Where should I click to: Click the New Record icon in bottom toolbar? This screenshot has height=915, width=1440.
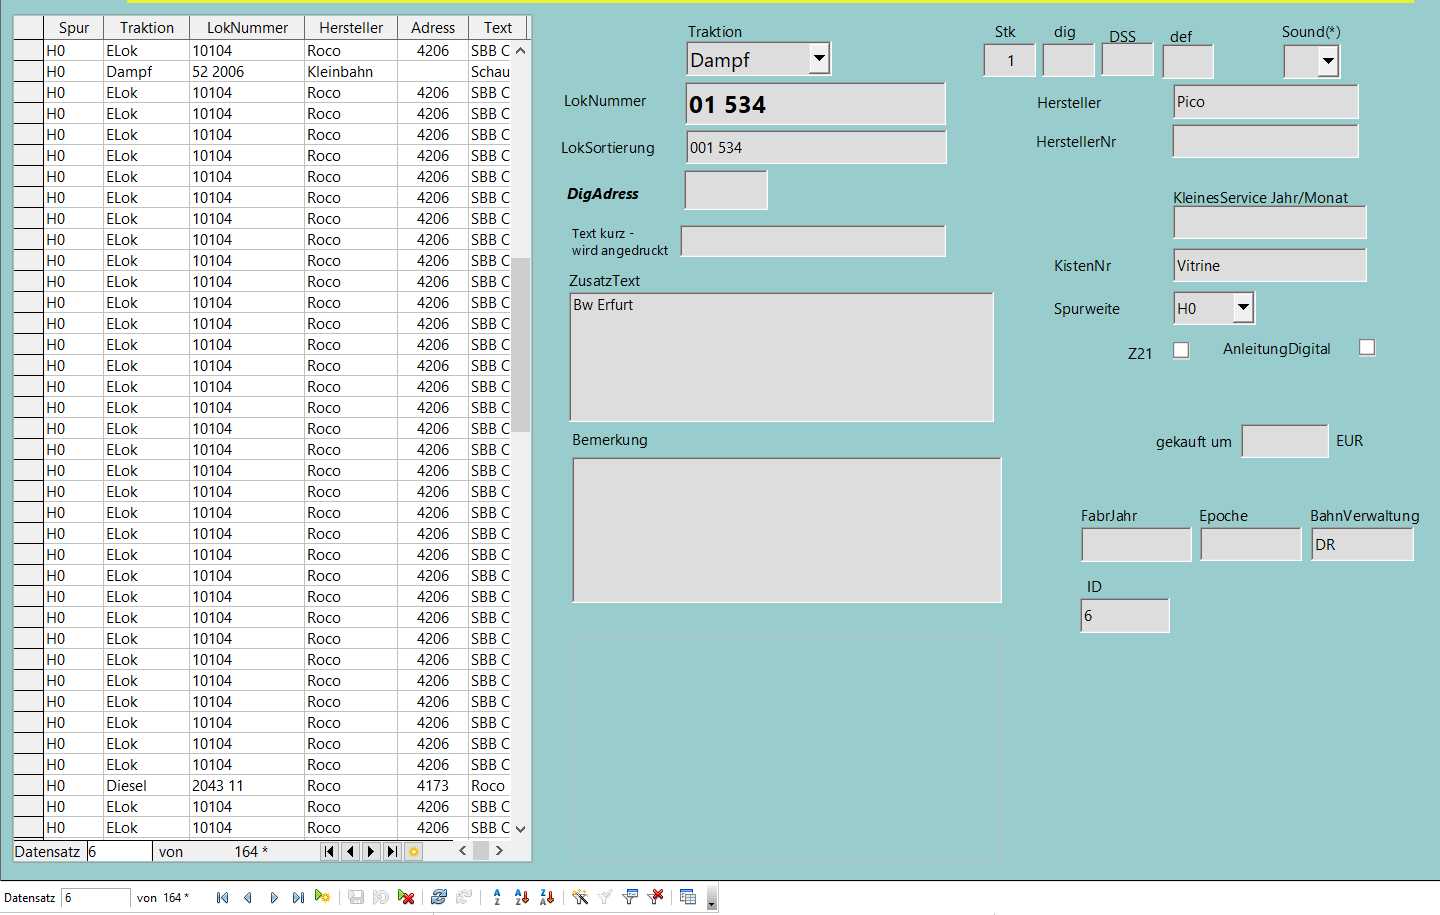point(322,897)
